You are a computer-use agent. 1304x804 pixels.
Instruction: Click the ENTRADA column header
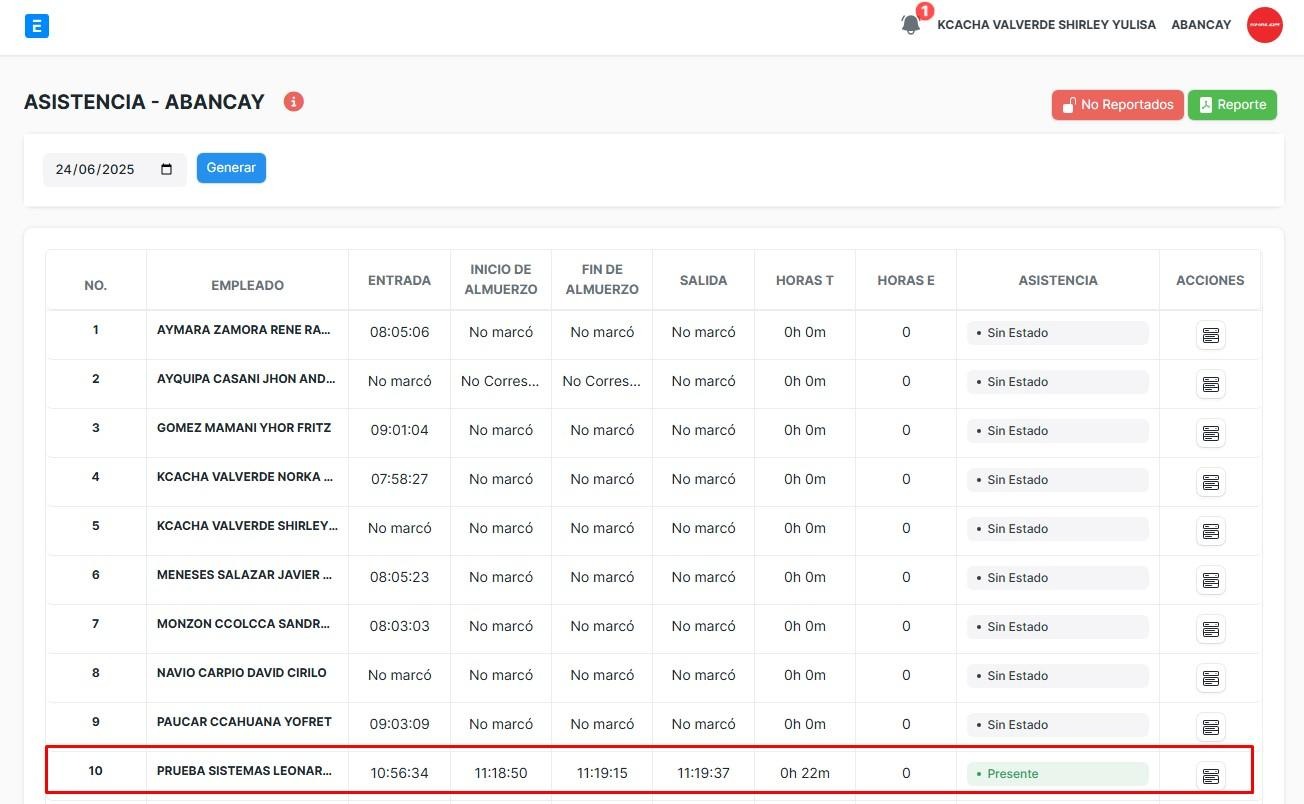(399, 280)
